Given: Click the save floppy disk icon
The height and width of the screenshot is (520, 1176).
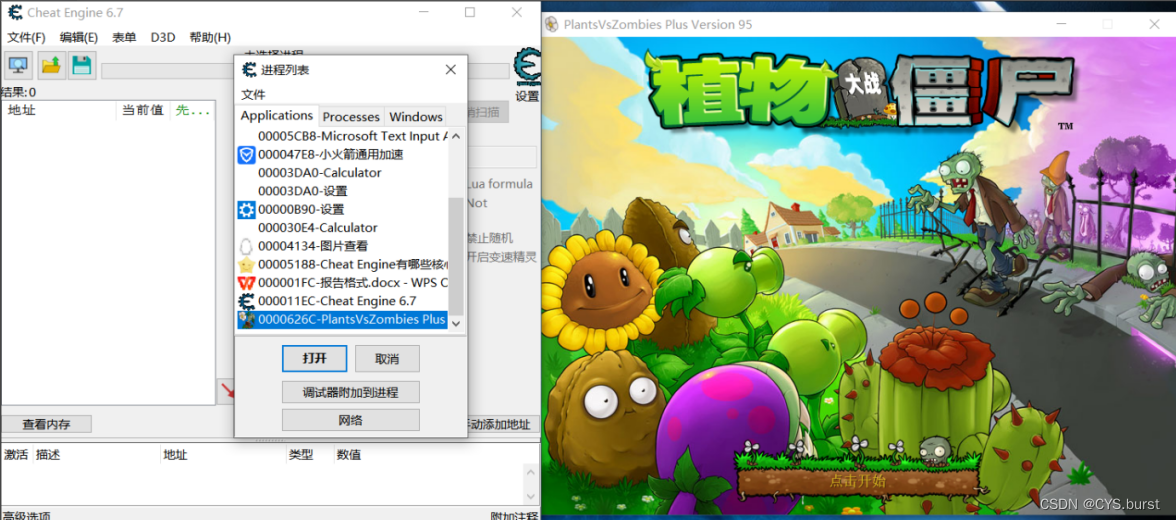Looking at the screenshot, I should pyautogui.click(x=82, y=65).
